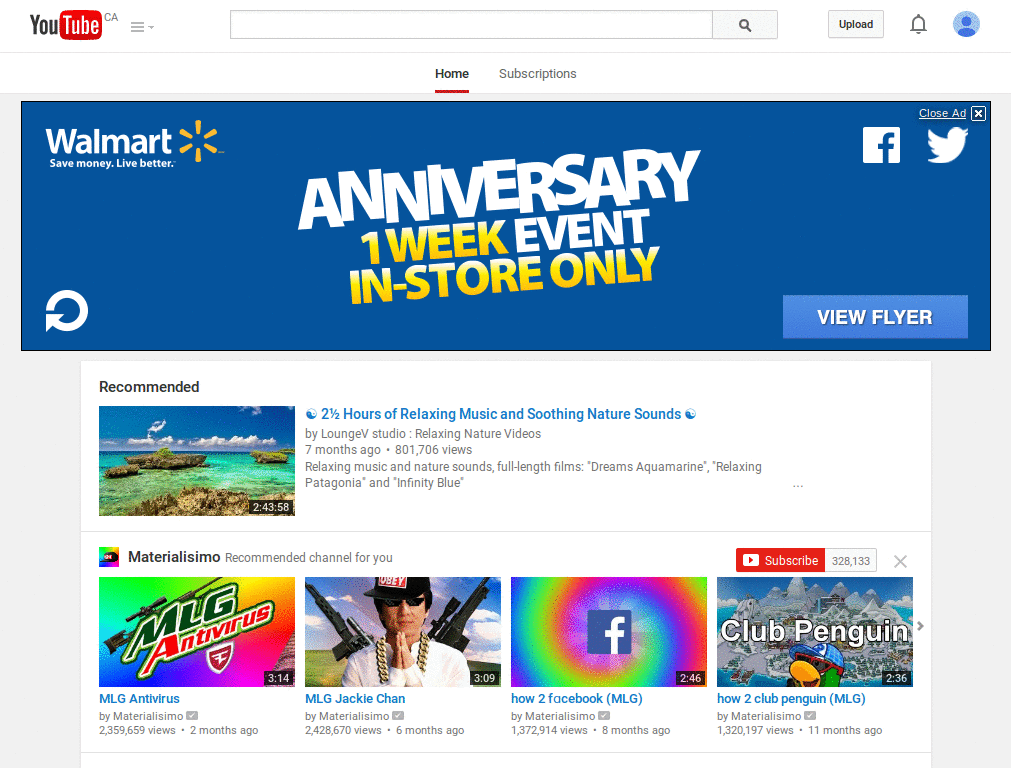Click the replay circular arrow in the ad

click(67, 311)
